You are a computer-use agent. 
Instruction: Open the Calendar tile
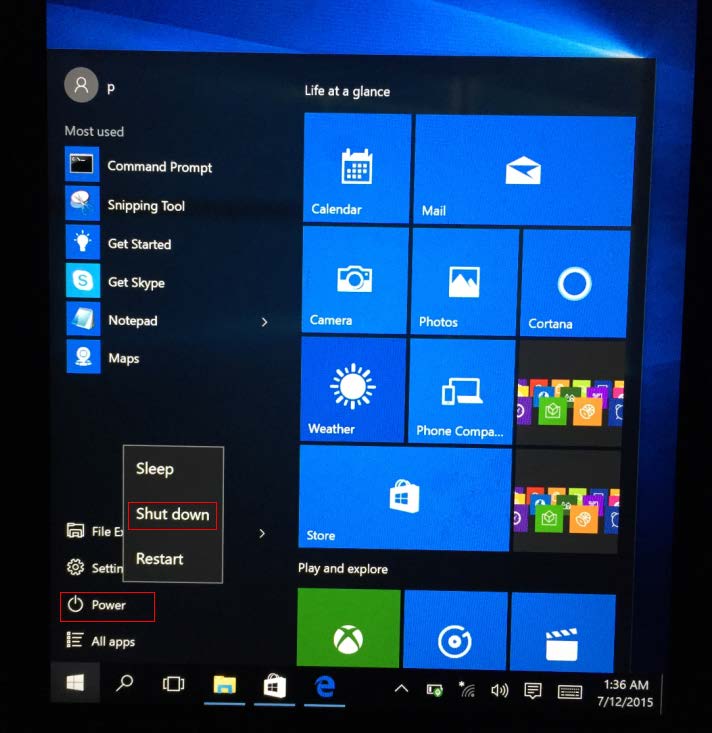click(x=357, y=168)
